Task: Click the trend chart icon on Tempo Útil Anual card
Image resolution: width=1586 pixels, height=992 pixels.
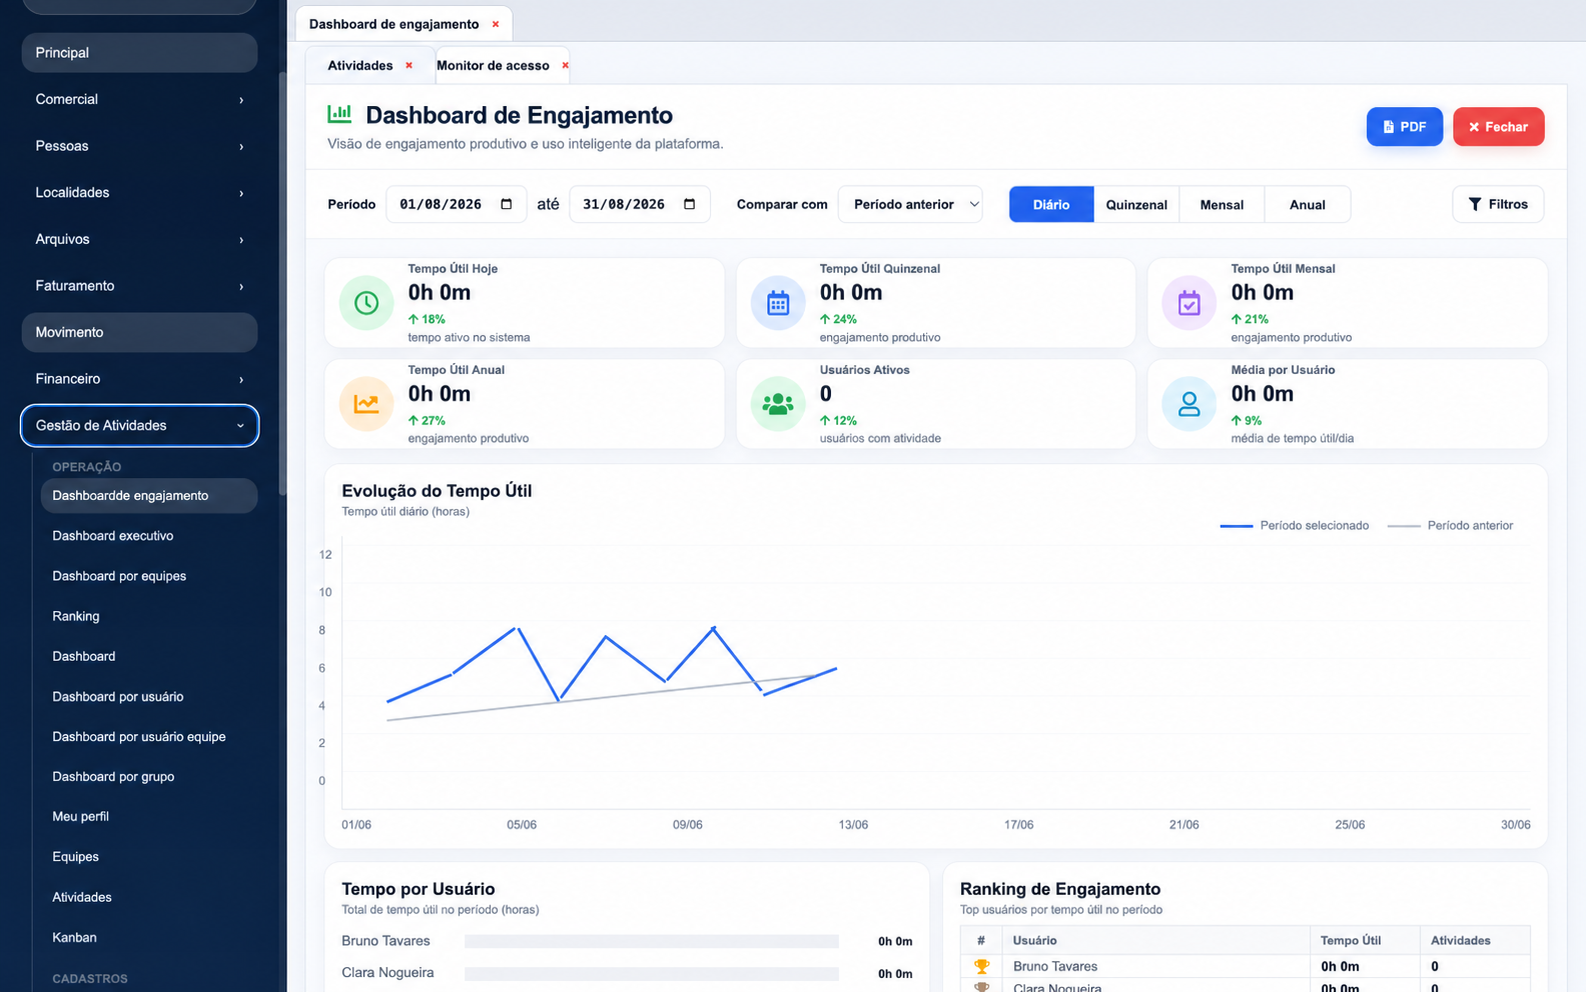Action: [367, 404]
